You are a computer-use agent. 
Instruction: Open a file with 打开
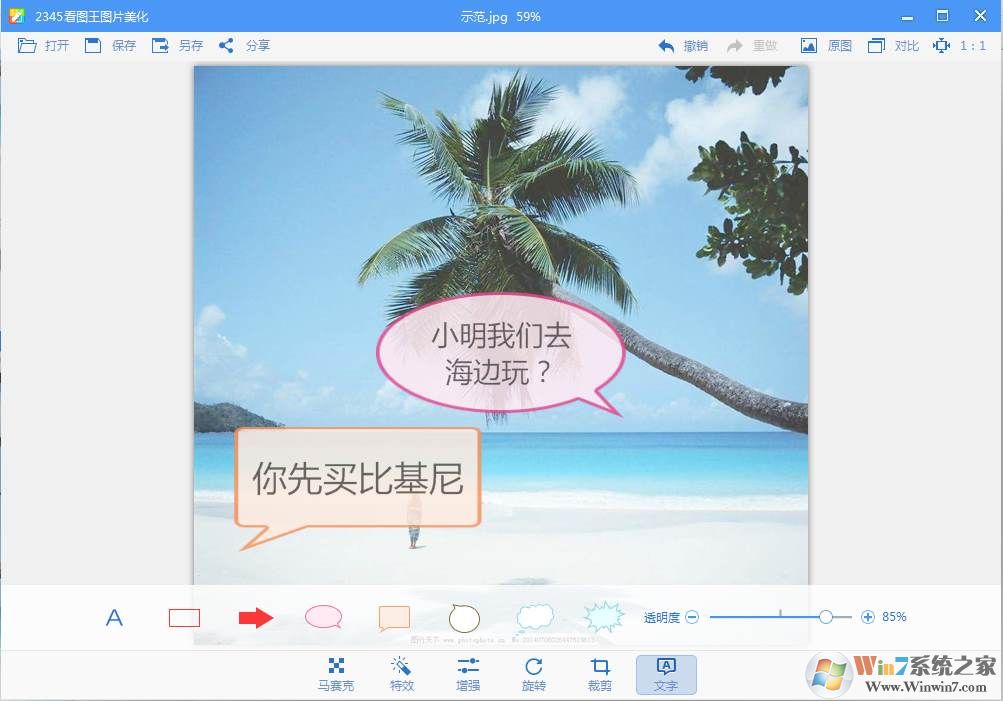coord(43,45)
